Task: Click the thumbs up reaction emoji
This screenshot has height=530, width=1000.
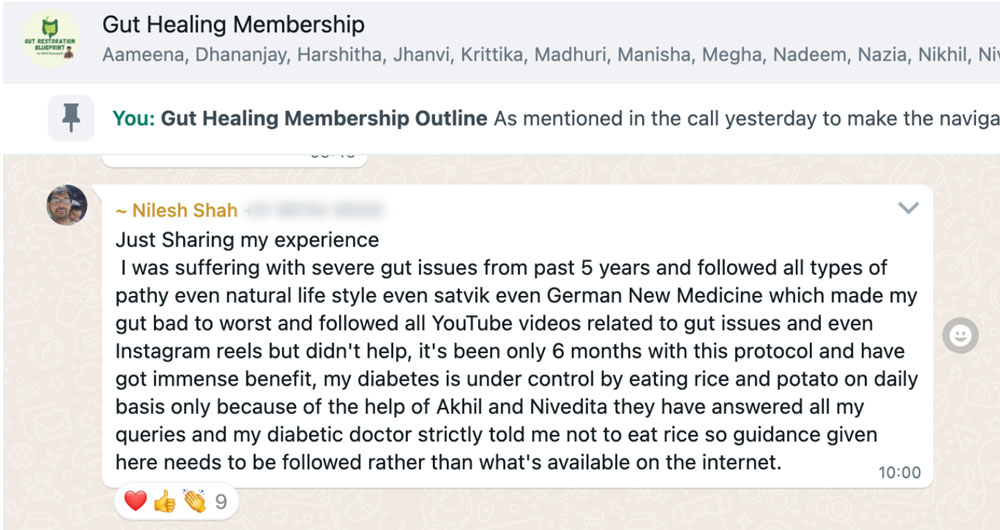Action: 164,502
